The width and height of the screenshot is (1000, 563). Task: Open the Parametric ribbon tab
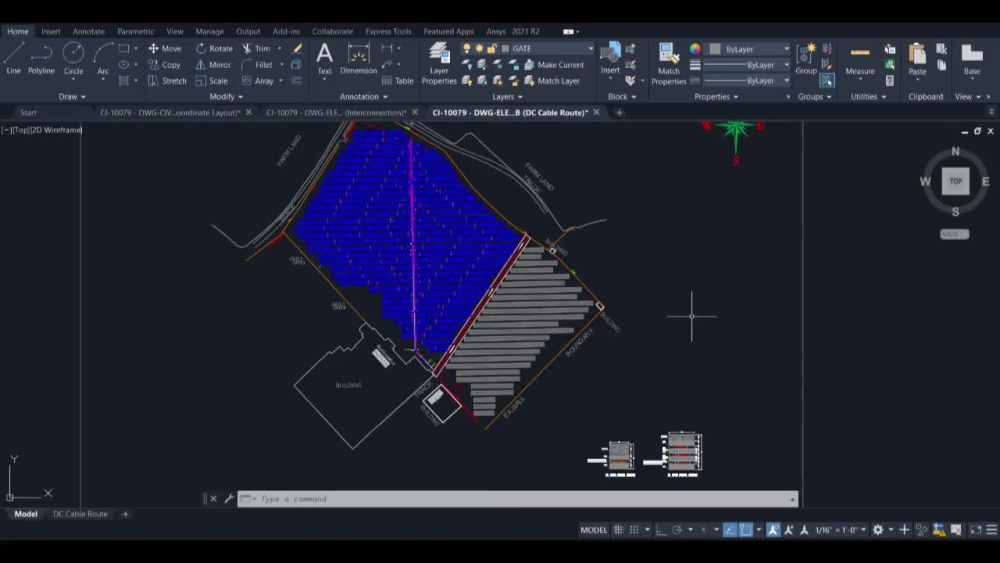click(135, 31)
